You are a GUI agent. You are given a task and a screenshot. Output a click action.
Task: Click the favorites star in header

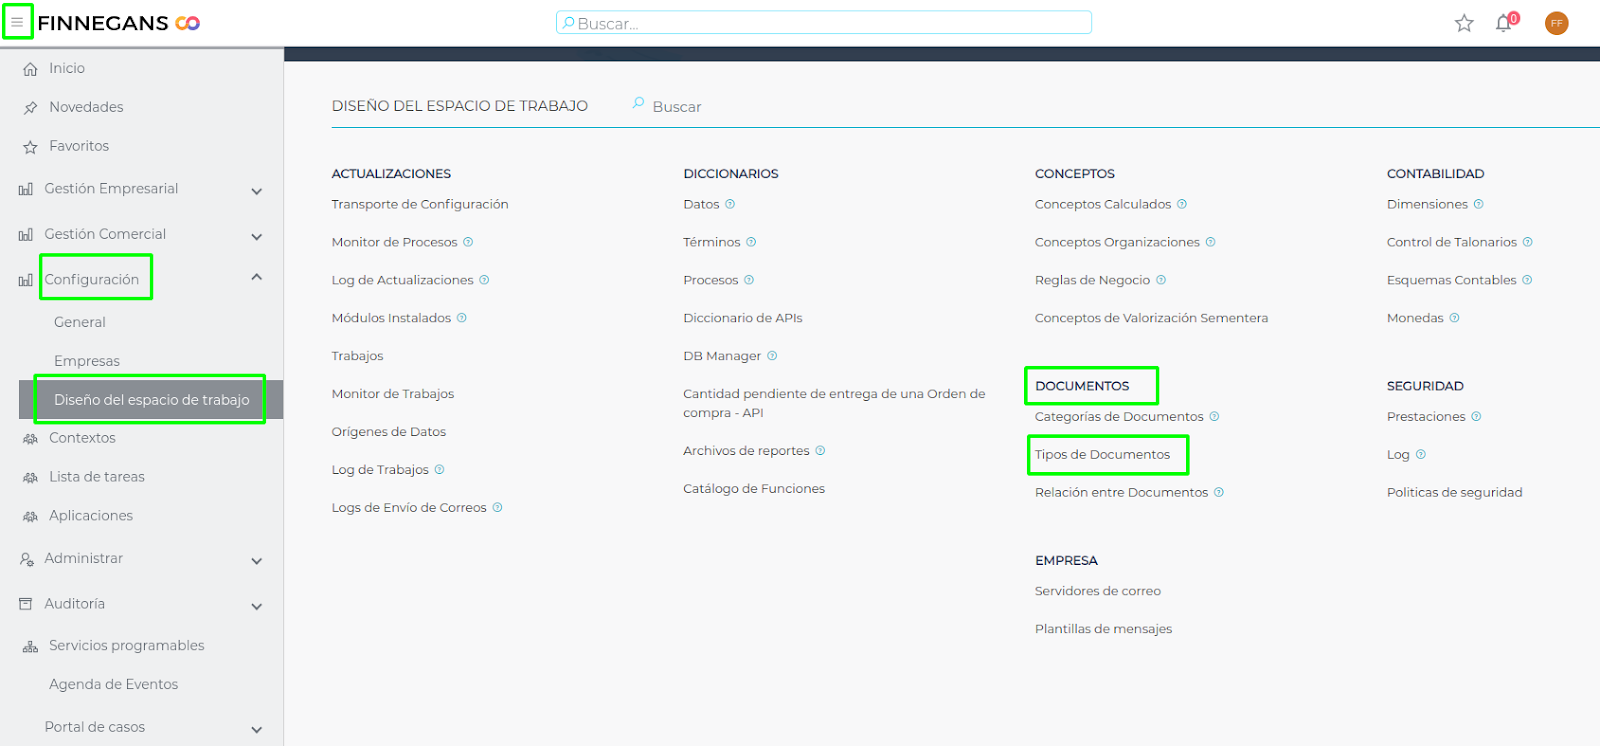pos(1464,23)
